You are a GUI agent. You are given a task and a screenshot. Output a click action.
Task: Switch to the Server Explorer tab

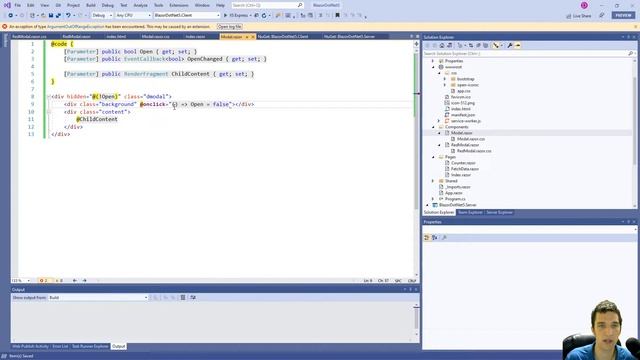499,212
